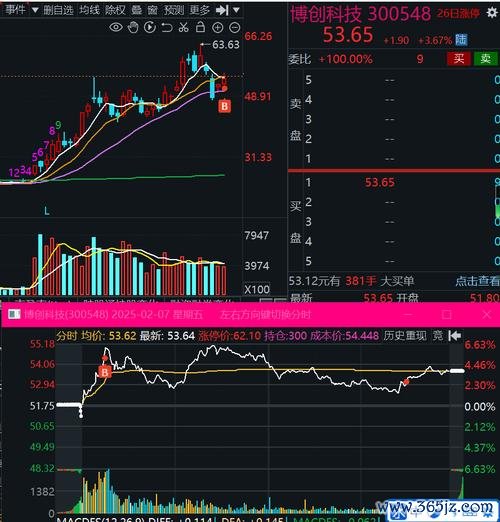
Task: Click the 7947 volume axis label
Action: [256, 236]
